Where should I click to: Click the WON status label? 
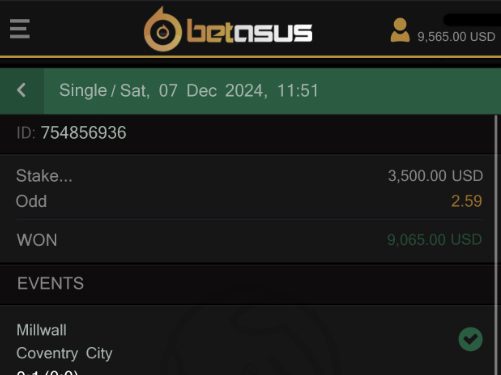coord(37,240)
